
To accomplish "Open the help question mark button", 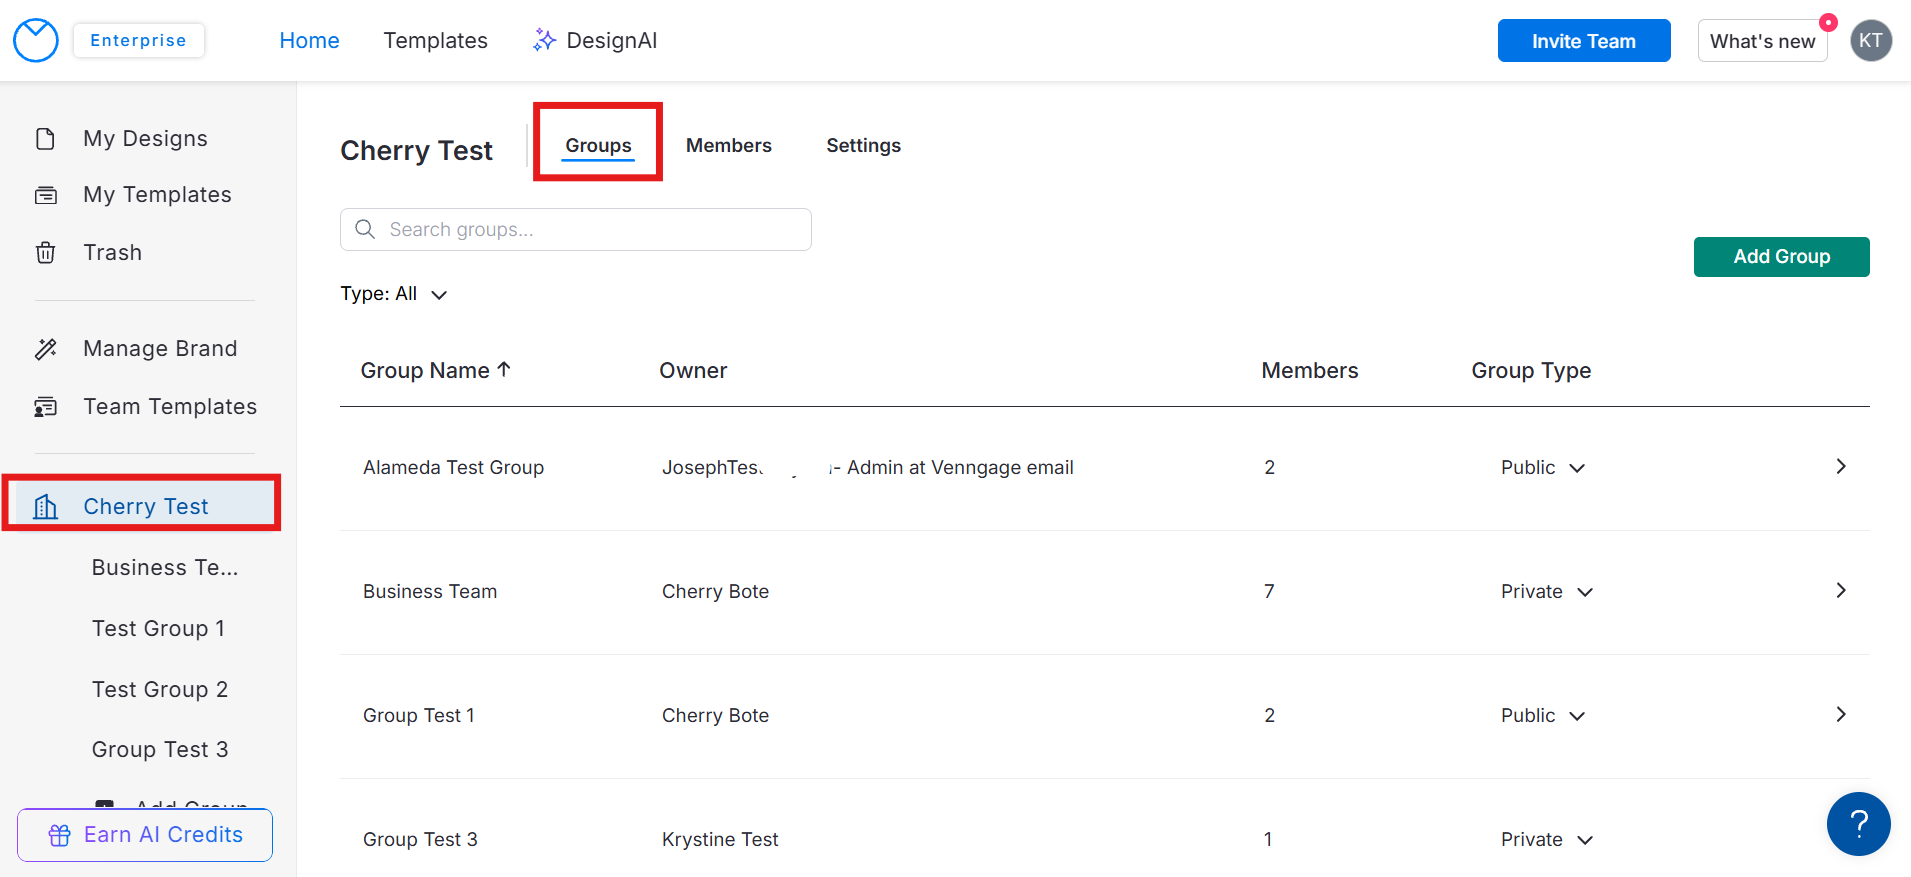I will click(1858, 824).
